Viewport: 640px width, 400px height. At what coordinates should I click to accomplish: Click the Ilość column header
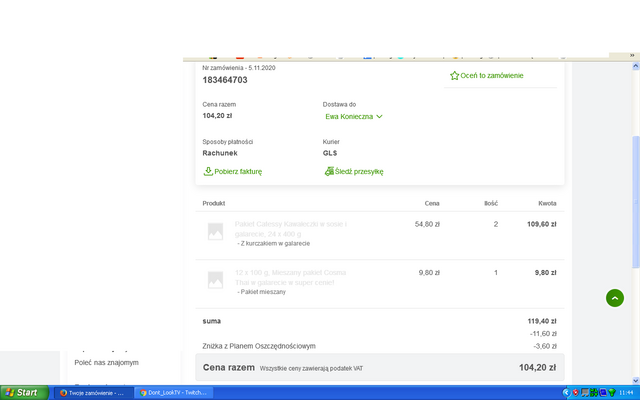point(491,203)
